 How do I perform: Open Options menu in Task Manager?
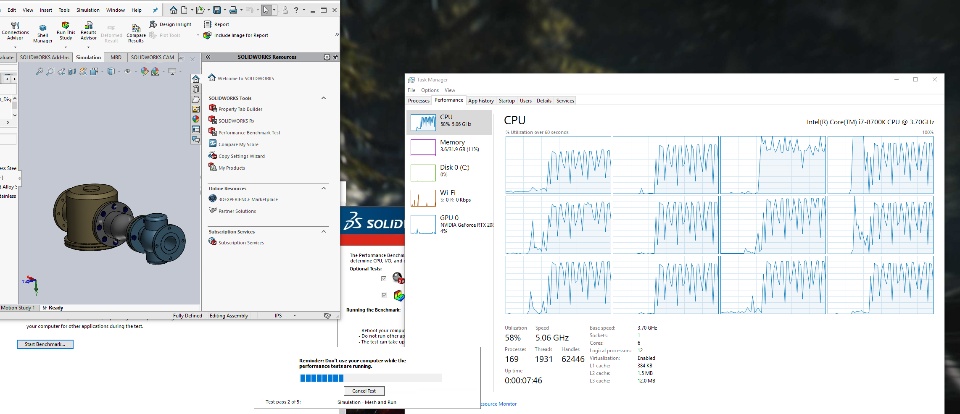pos(430,90)
